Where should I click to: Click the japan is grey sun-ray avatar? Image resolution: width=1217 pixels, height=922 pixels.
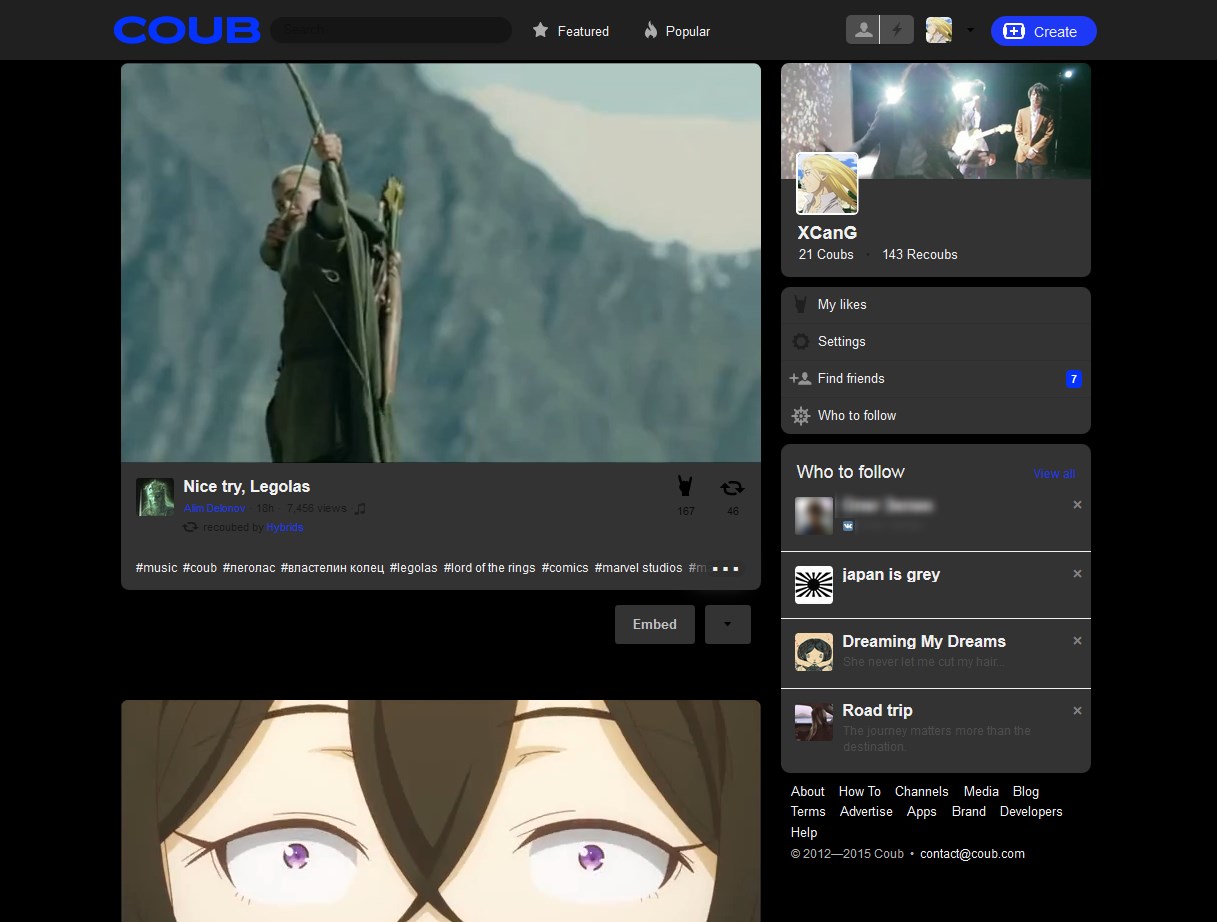[x=814, y=585]
